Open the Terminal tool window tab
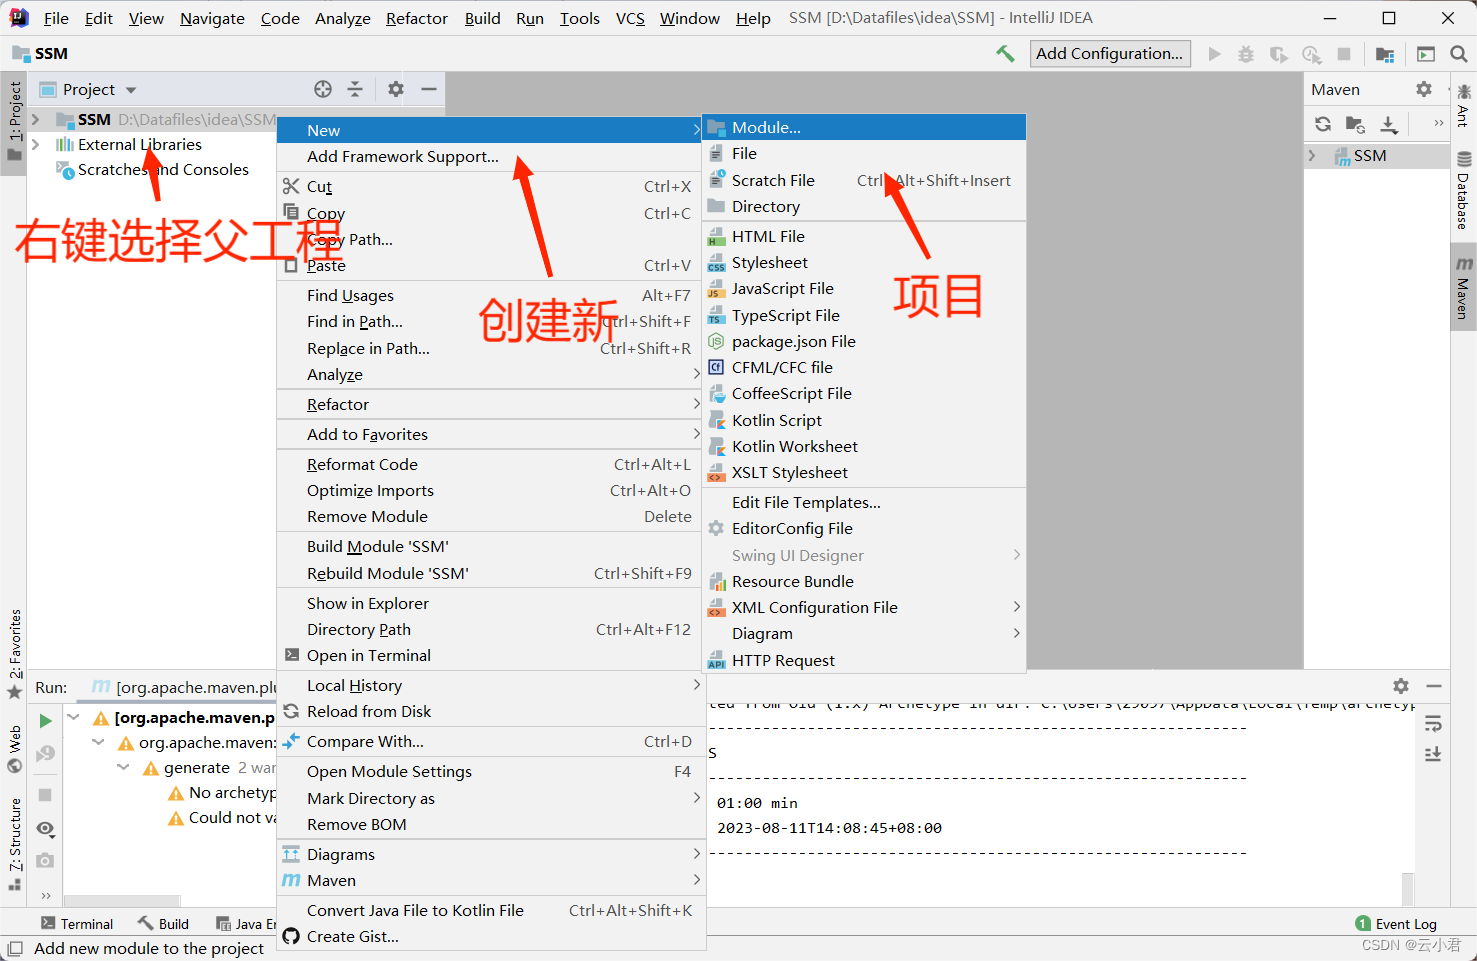The width and height of the screenshot is (1477, 961). (77, 924)
